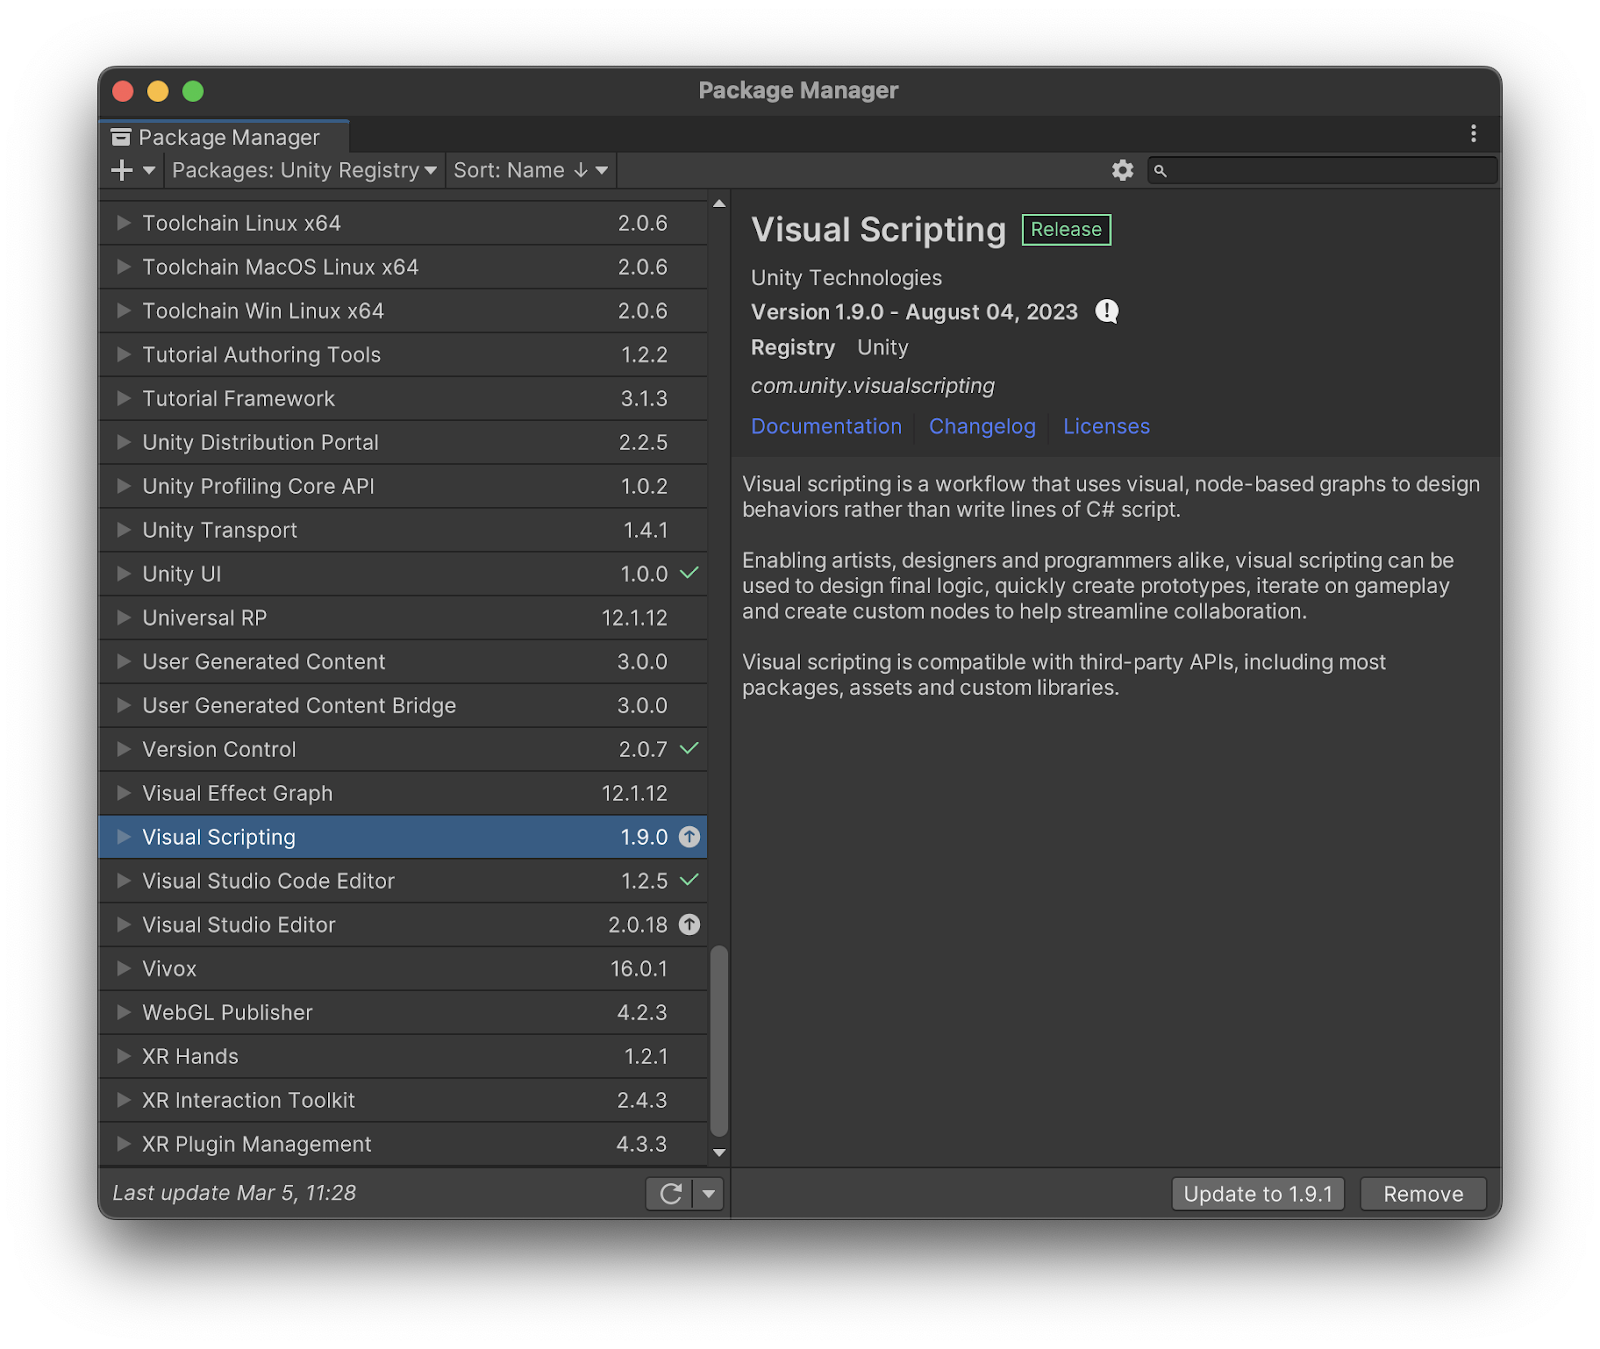Expand the Unity Transport package versions
This screenshot has height=1349, width=1600.
point(124,530)
